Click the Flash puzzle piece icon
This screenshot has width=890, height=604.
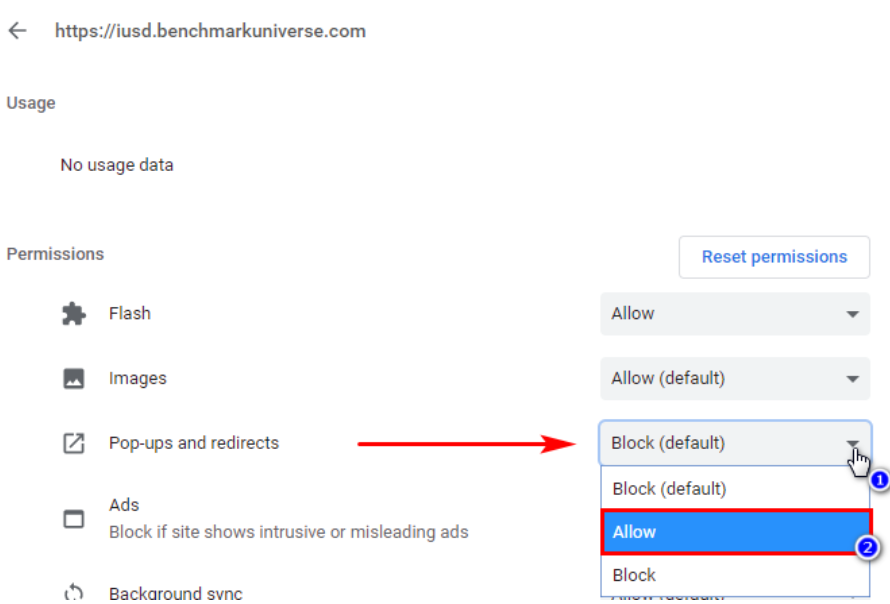74,313
